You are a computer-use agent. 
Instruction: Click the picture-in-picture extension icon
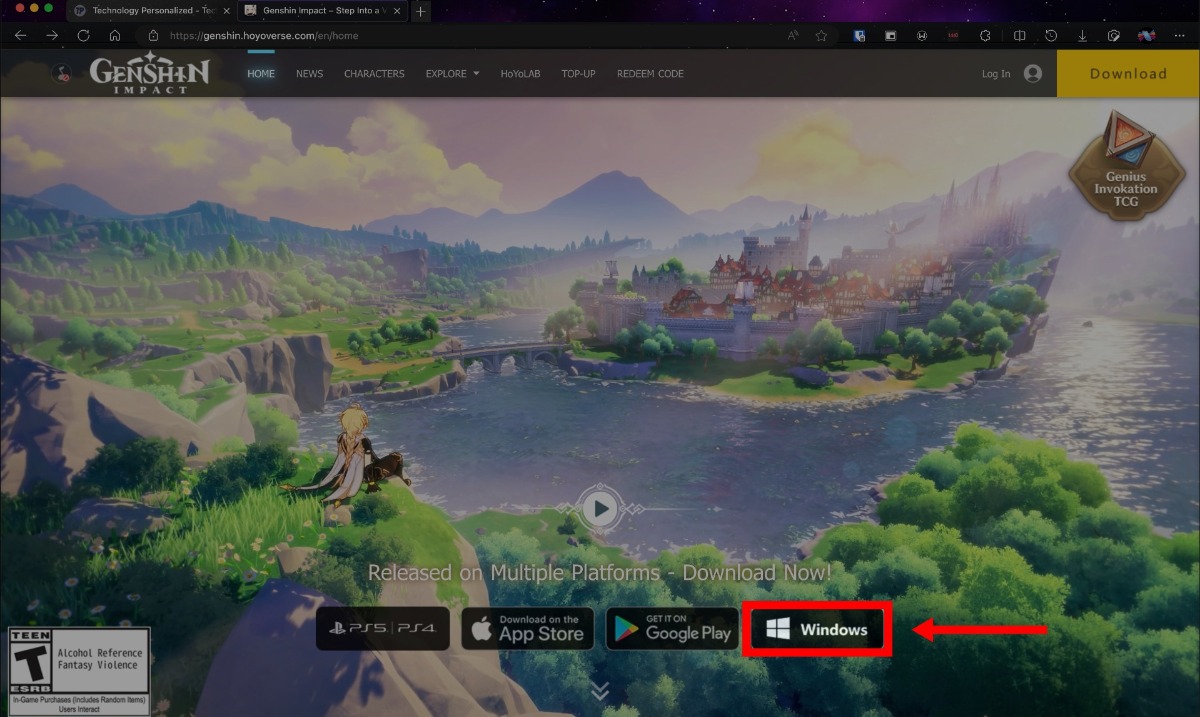(891, 35)
